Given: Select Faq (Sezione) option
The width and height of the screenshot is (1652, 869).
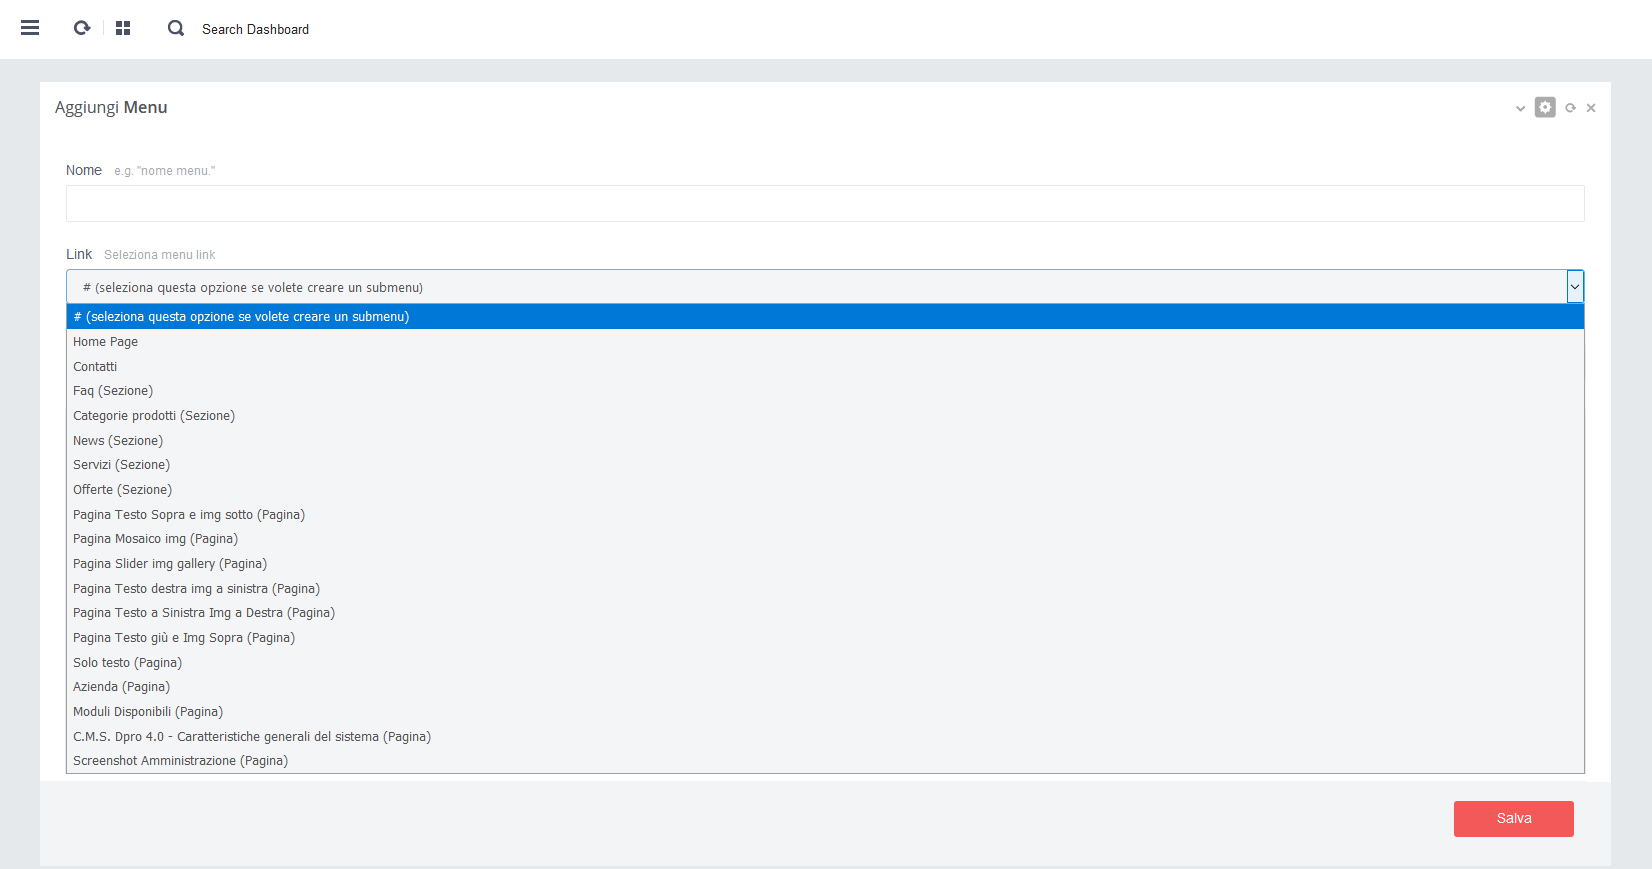Looking at the screenshot, I should (x=113, y=391).
